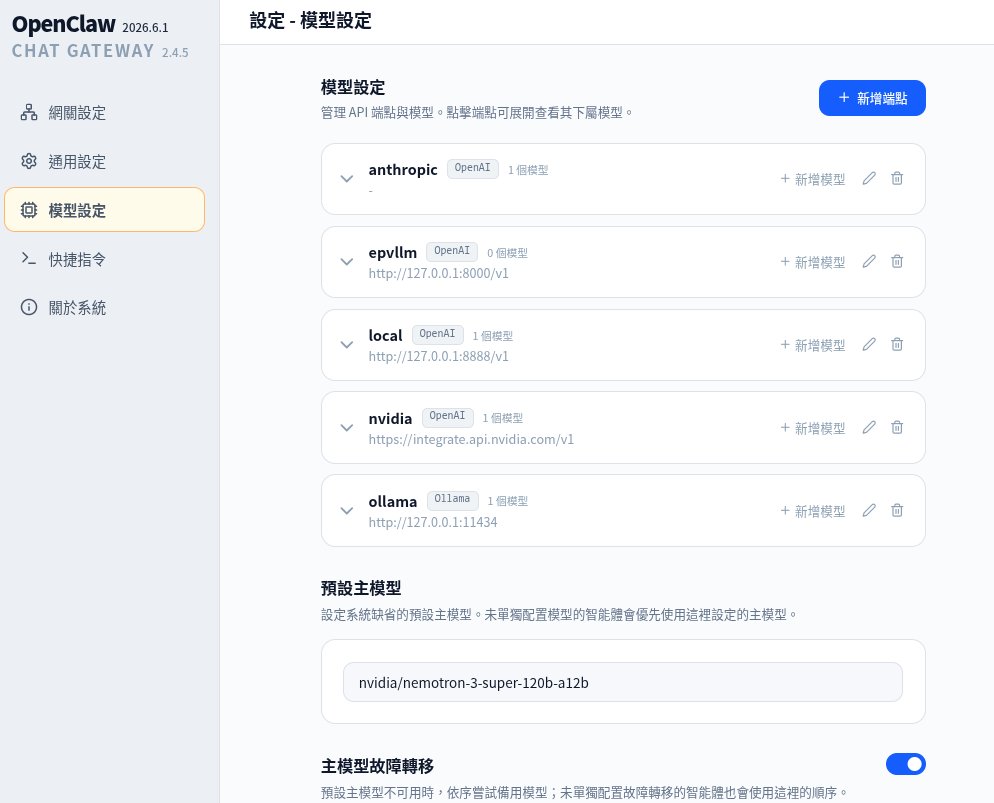Open 通用設定 in the sidebar
The image size is (994, 803).
point(105,162)
